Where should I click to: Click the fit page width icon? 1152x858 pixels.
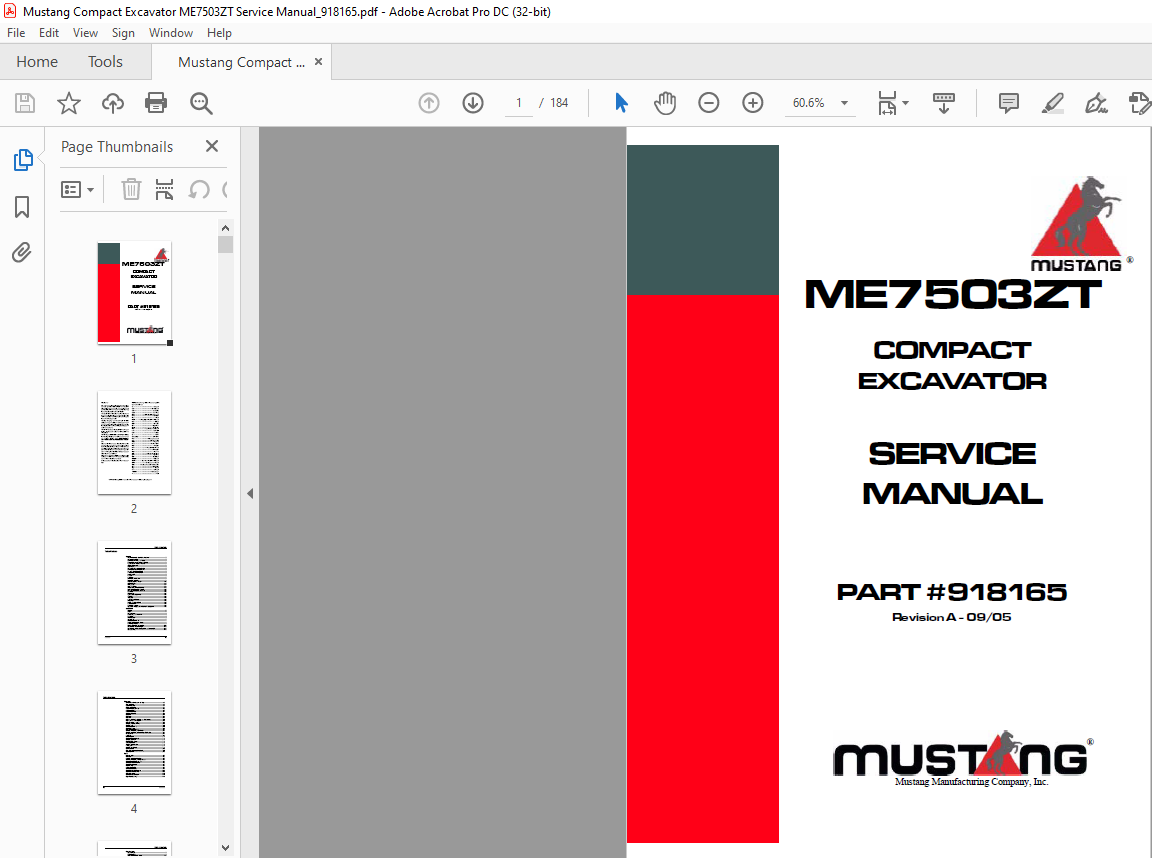click(x=888, y=103)
